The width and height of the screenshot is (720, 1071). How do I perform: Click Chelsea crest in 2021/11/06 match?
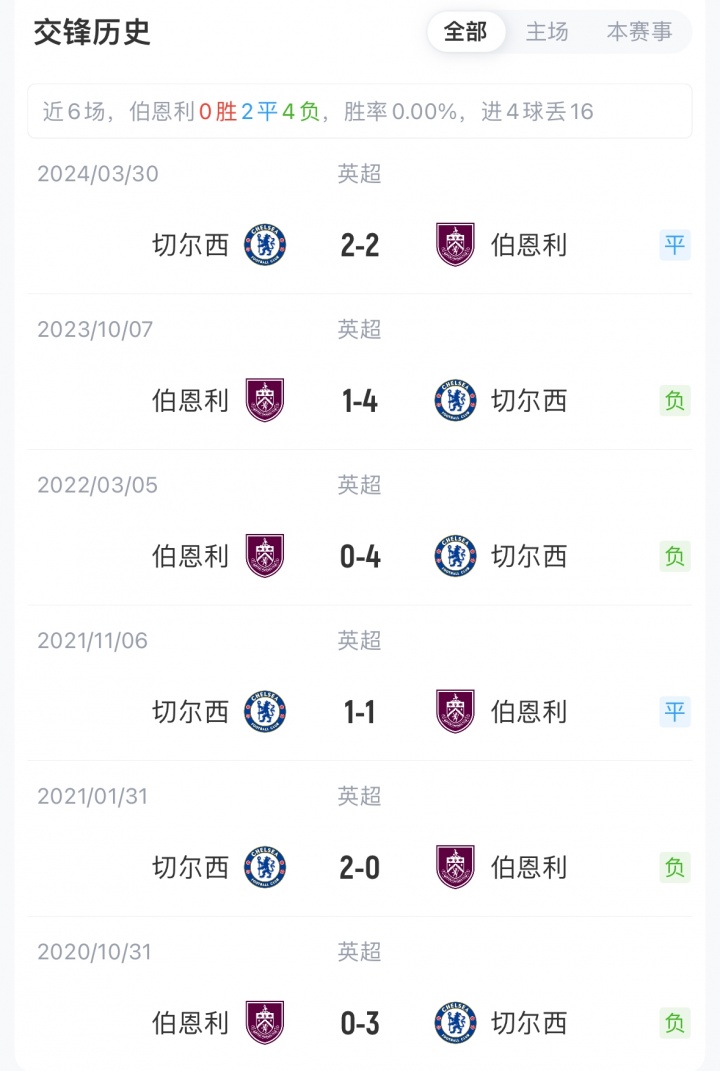265,712
